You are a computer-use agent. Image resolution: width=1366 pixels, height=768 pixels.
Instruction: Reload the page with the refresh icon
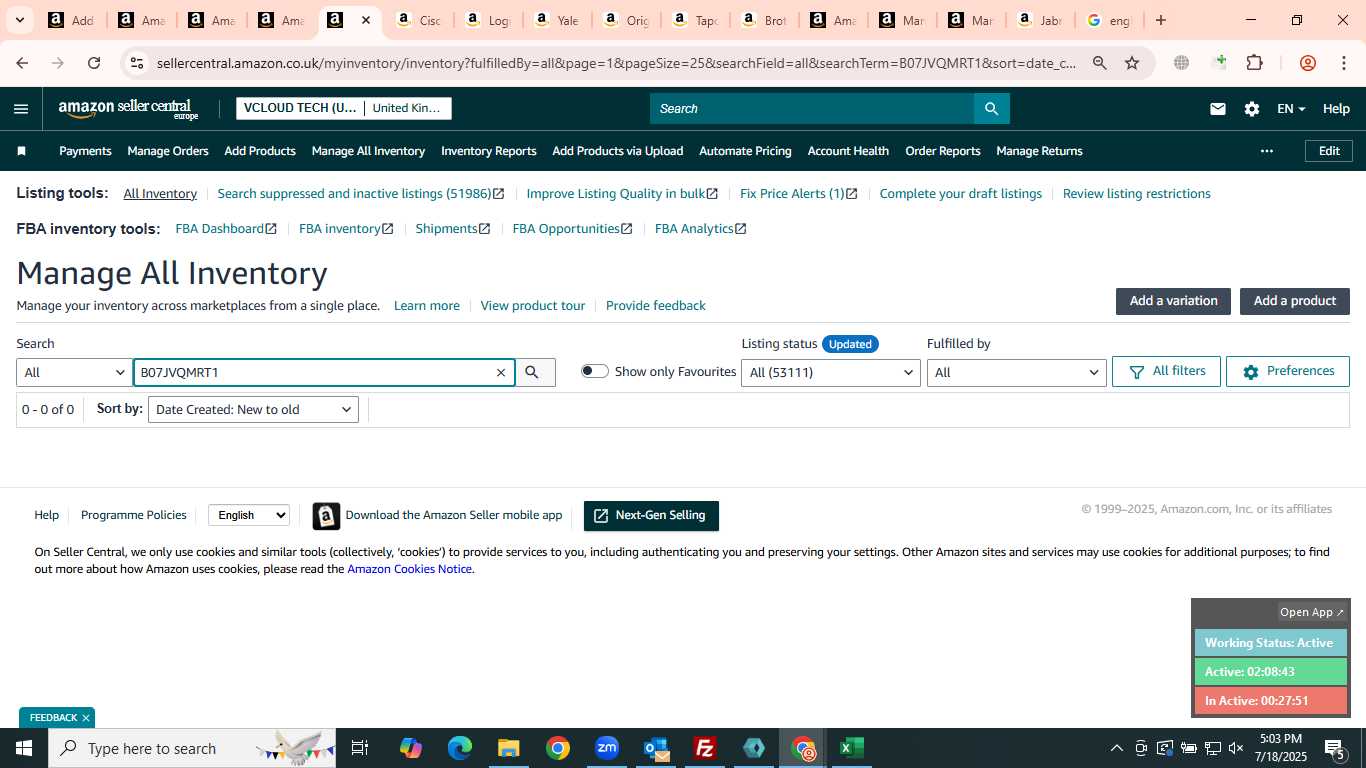click(x=94, y=63)
